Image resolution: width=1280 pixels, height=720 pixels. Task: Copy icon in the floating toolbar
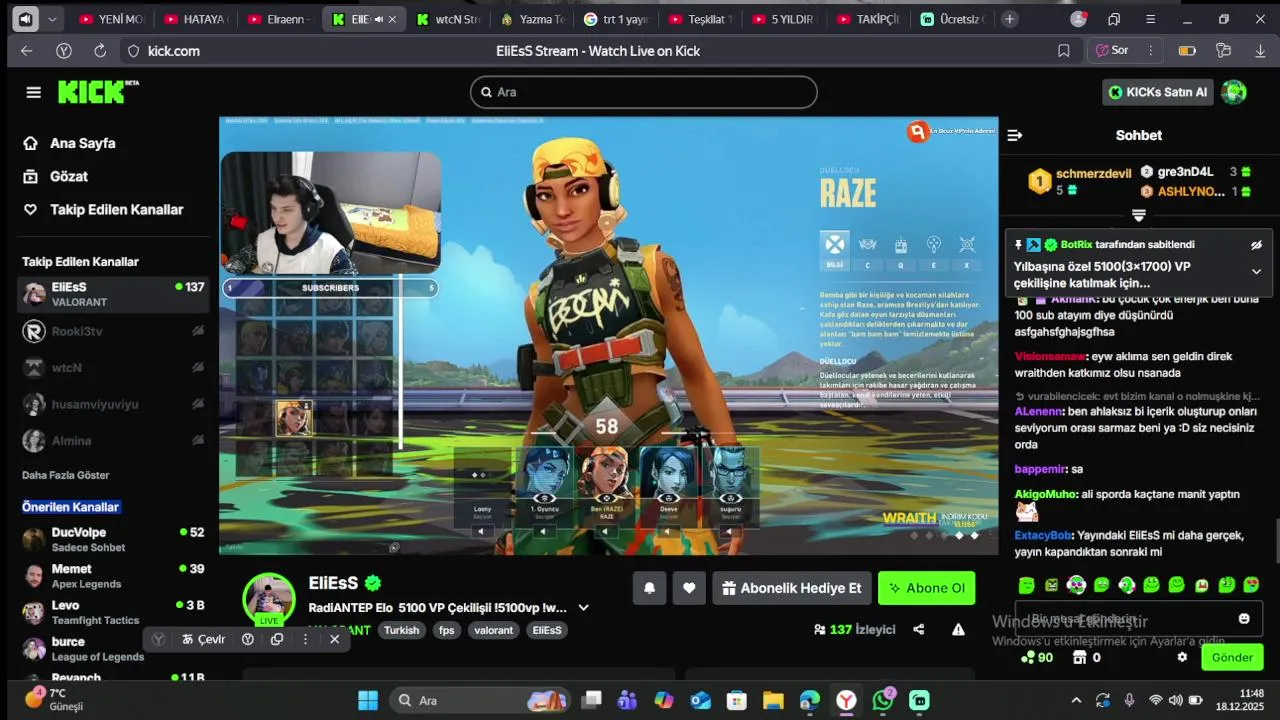pos(277,639)
